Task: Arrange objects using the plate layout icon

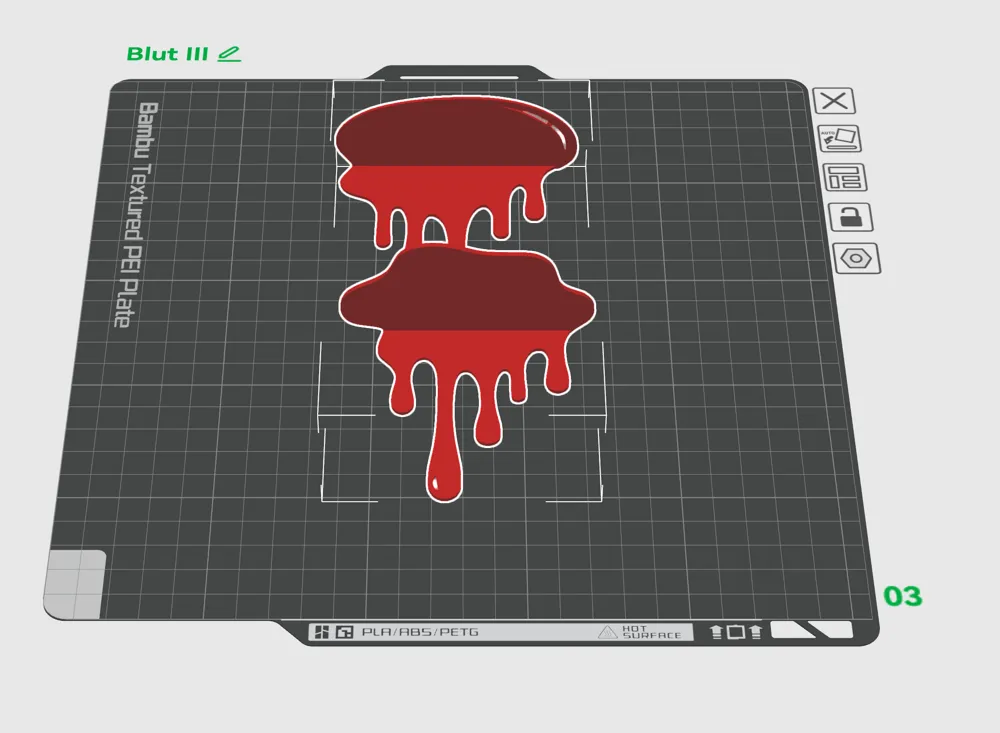Action: click(844, 177)
